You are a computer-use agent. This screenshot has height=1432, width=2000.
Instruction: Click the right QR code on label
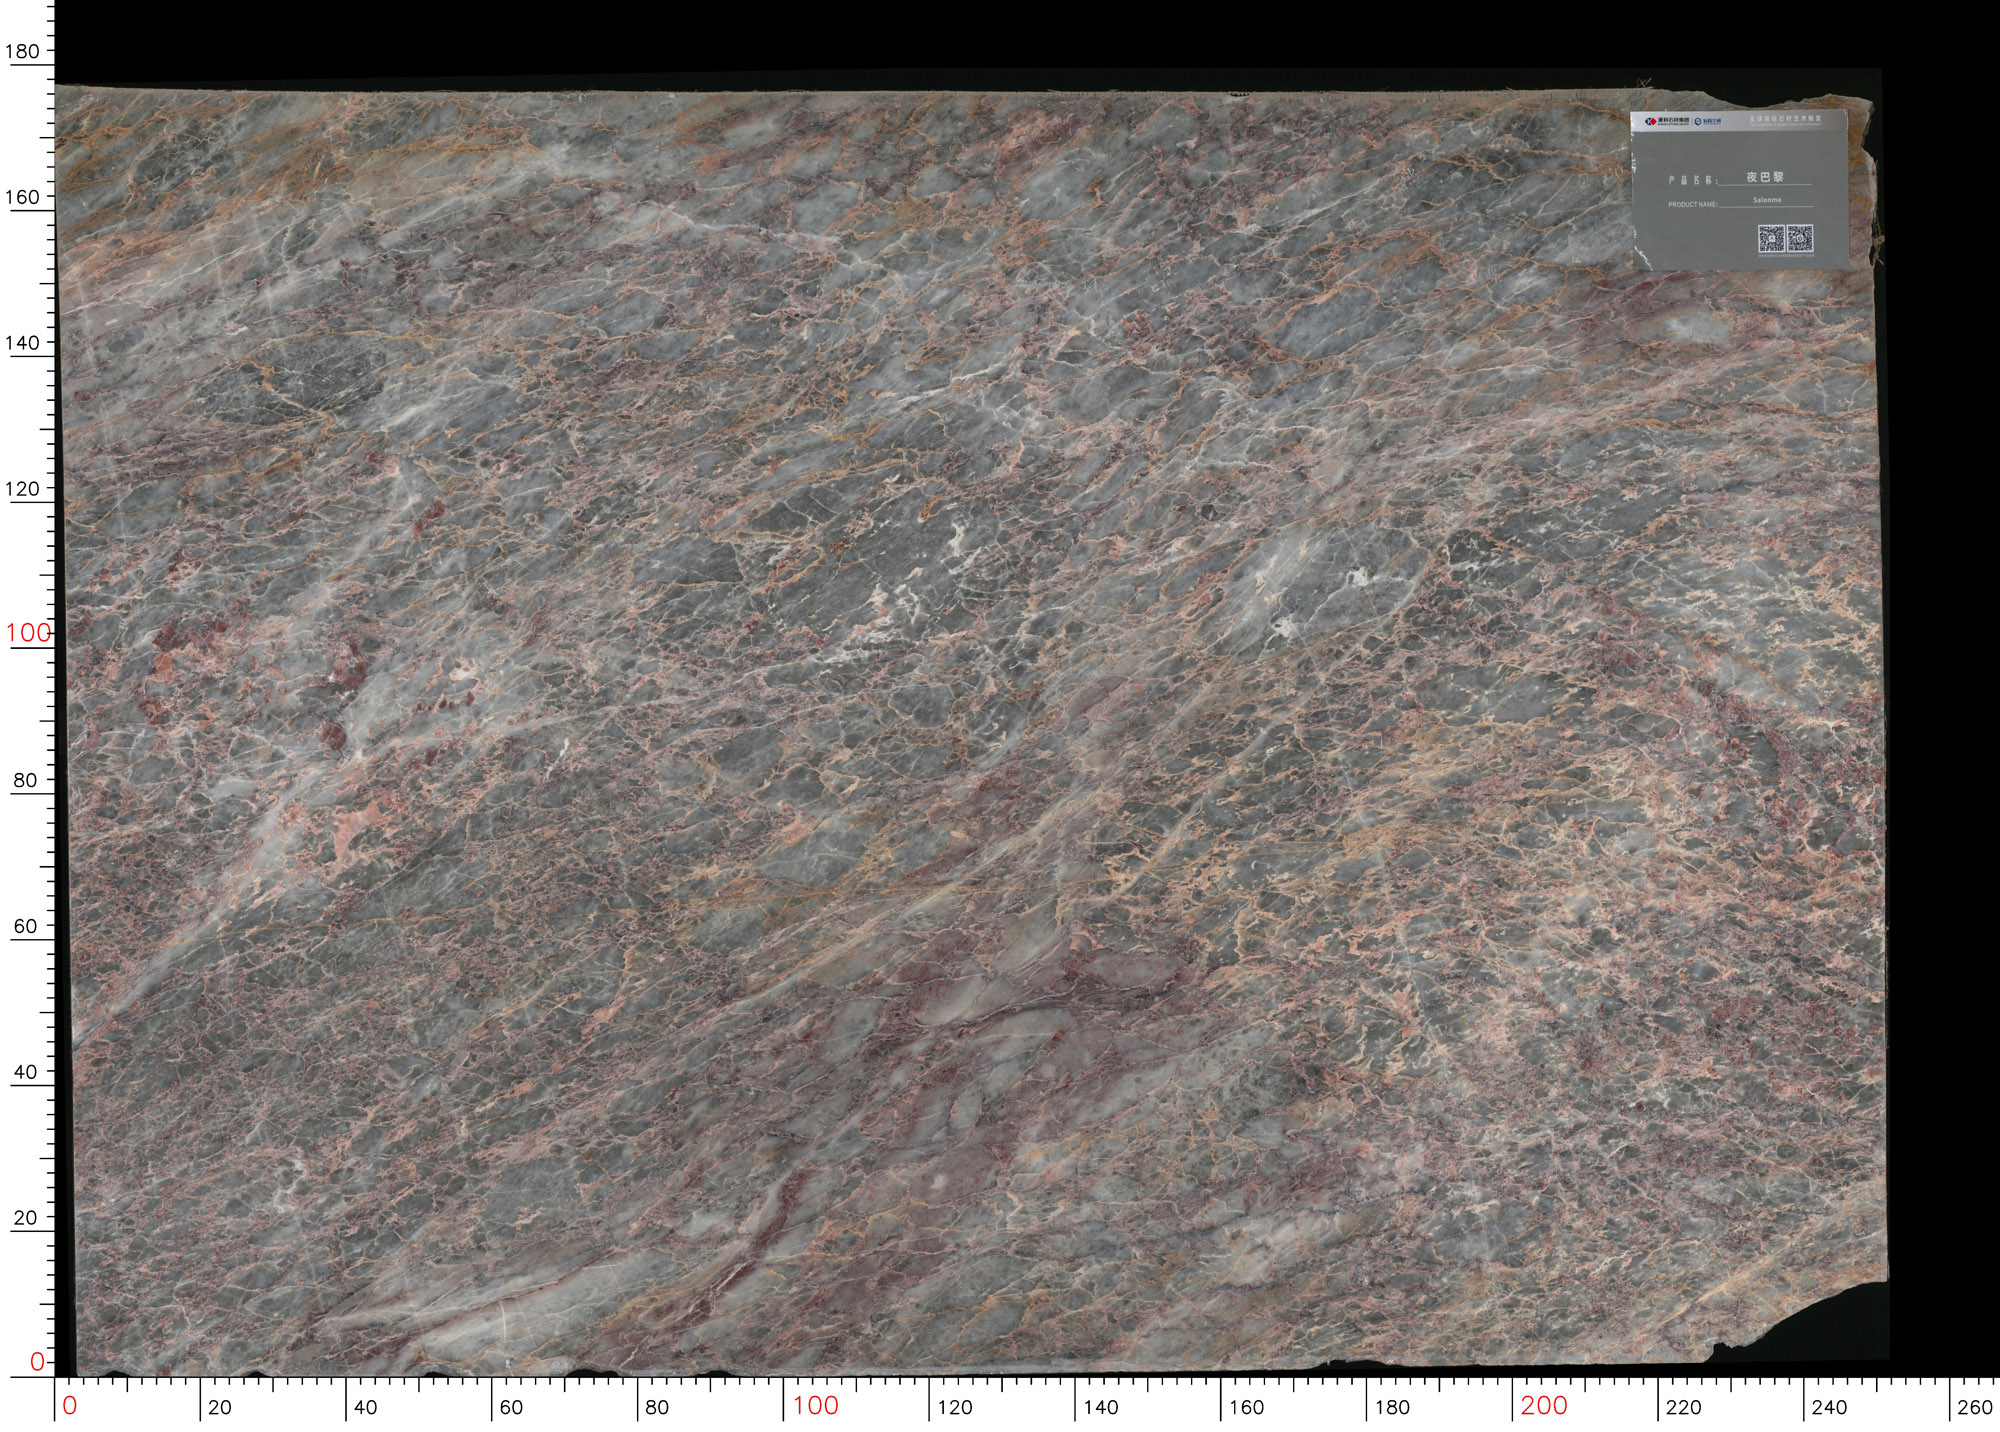pyautogui.click(x=1800, y=238)
